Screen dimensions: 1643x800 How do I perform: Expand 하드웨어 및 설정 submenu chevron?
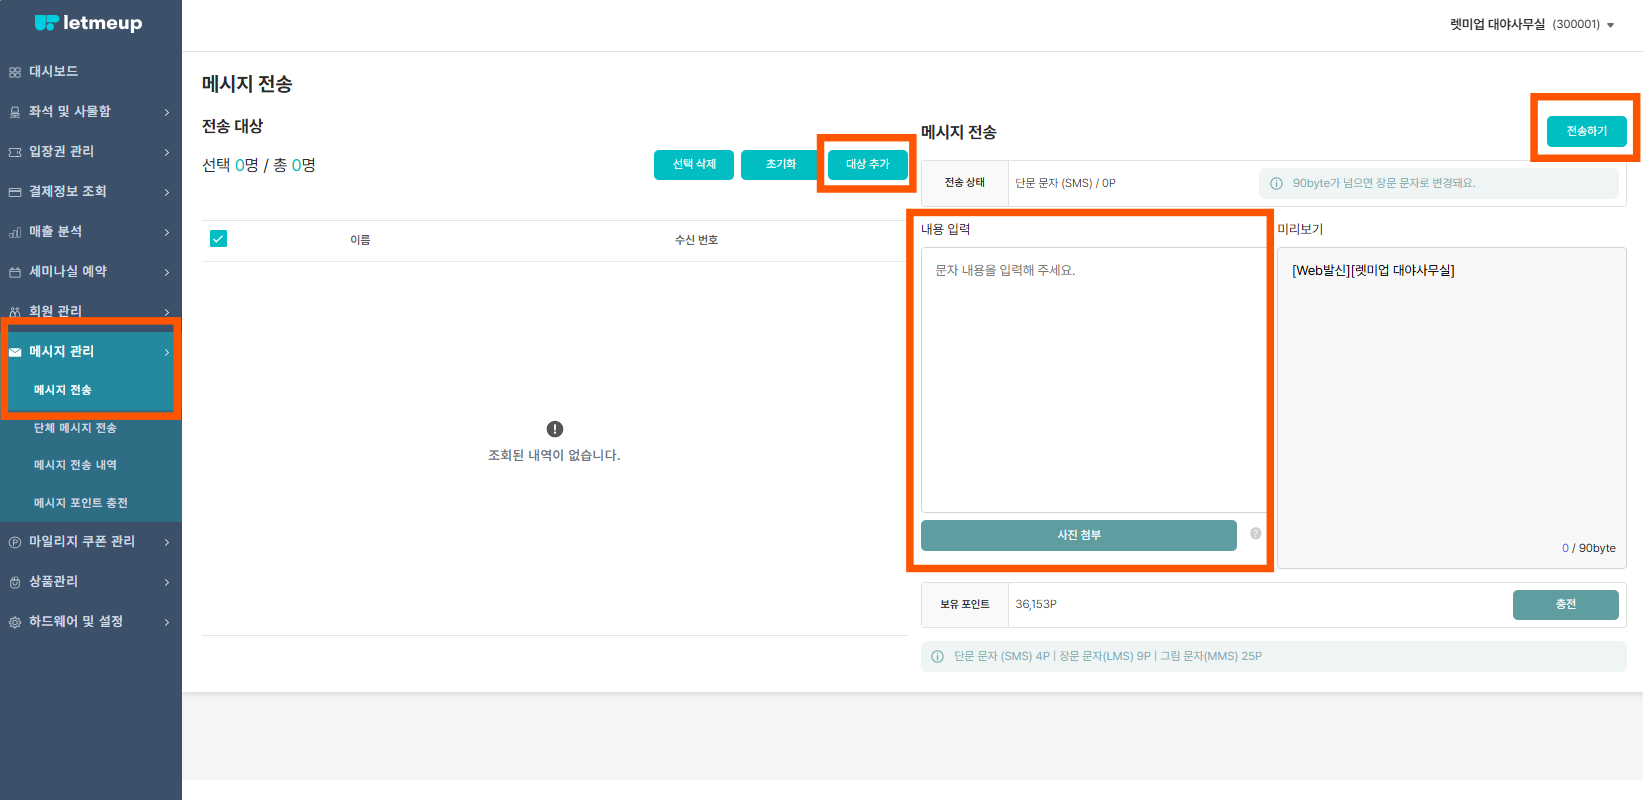click(x=167, y=622)
